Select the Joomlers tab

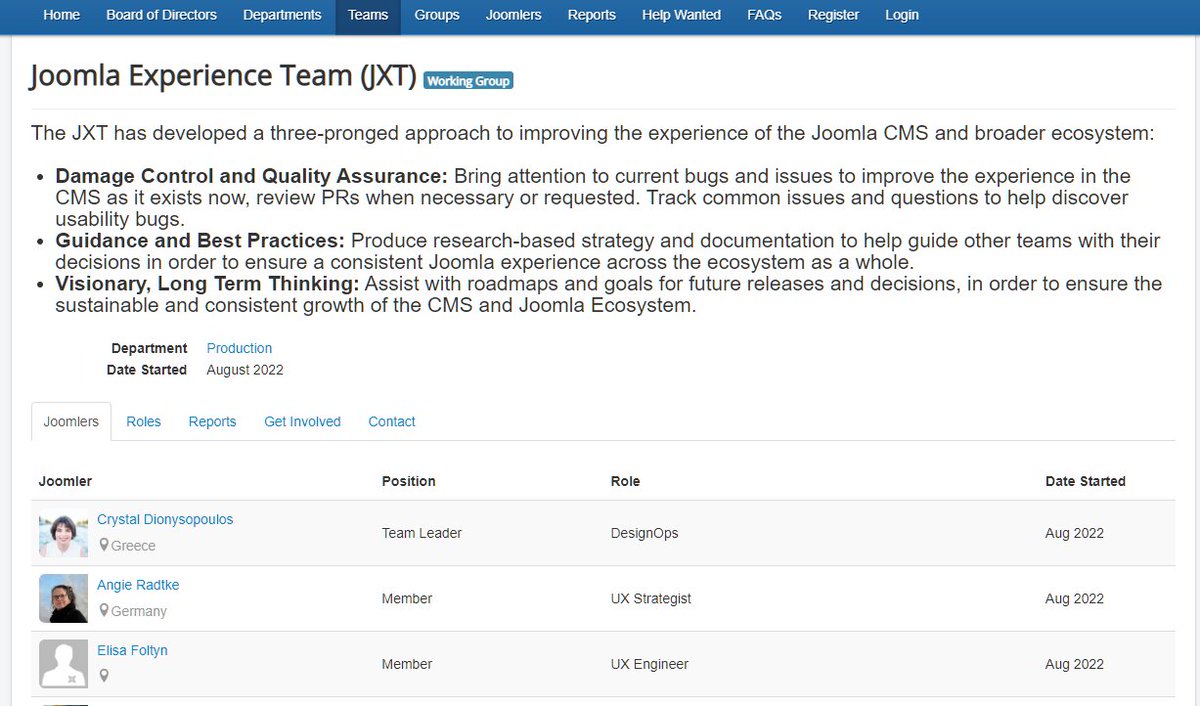pyautogui.click(x=71, y=422)
